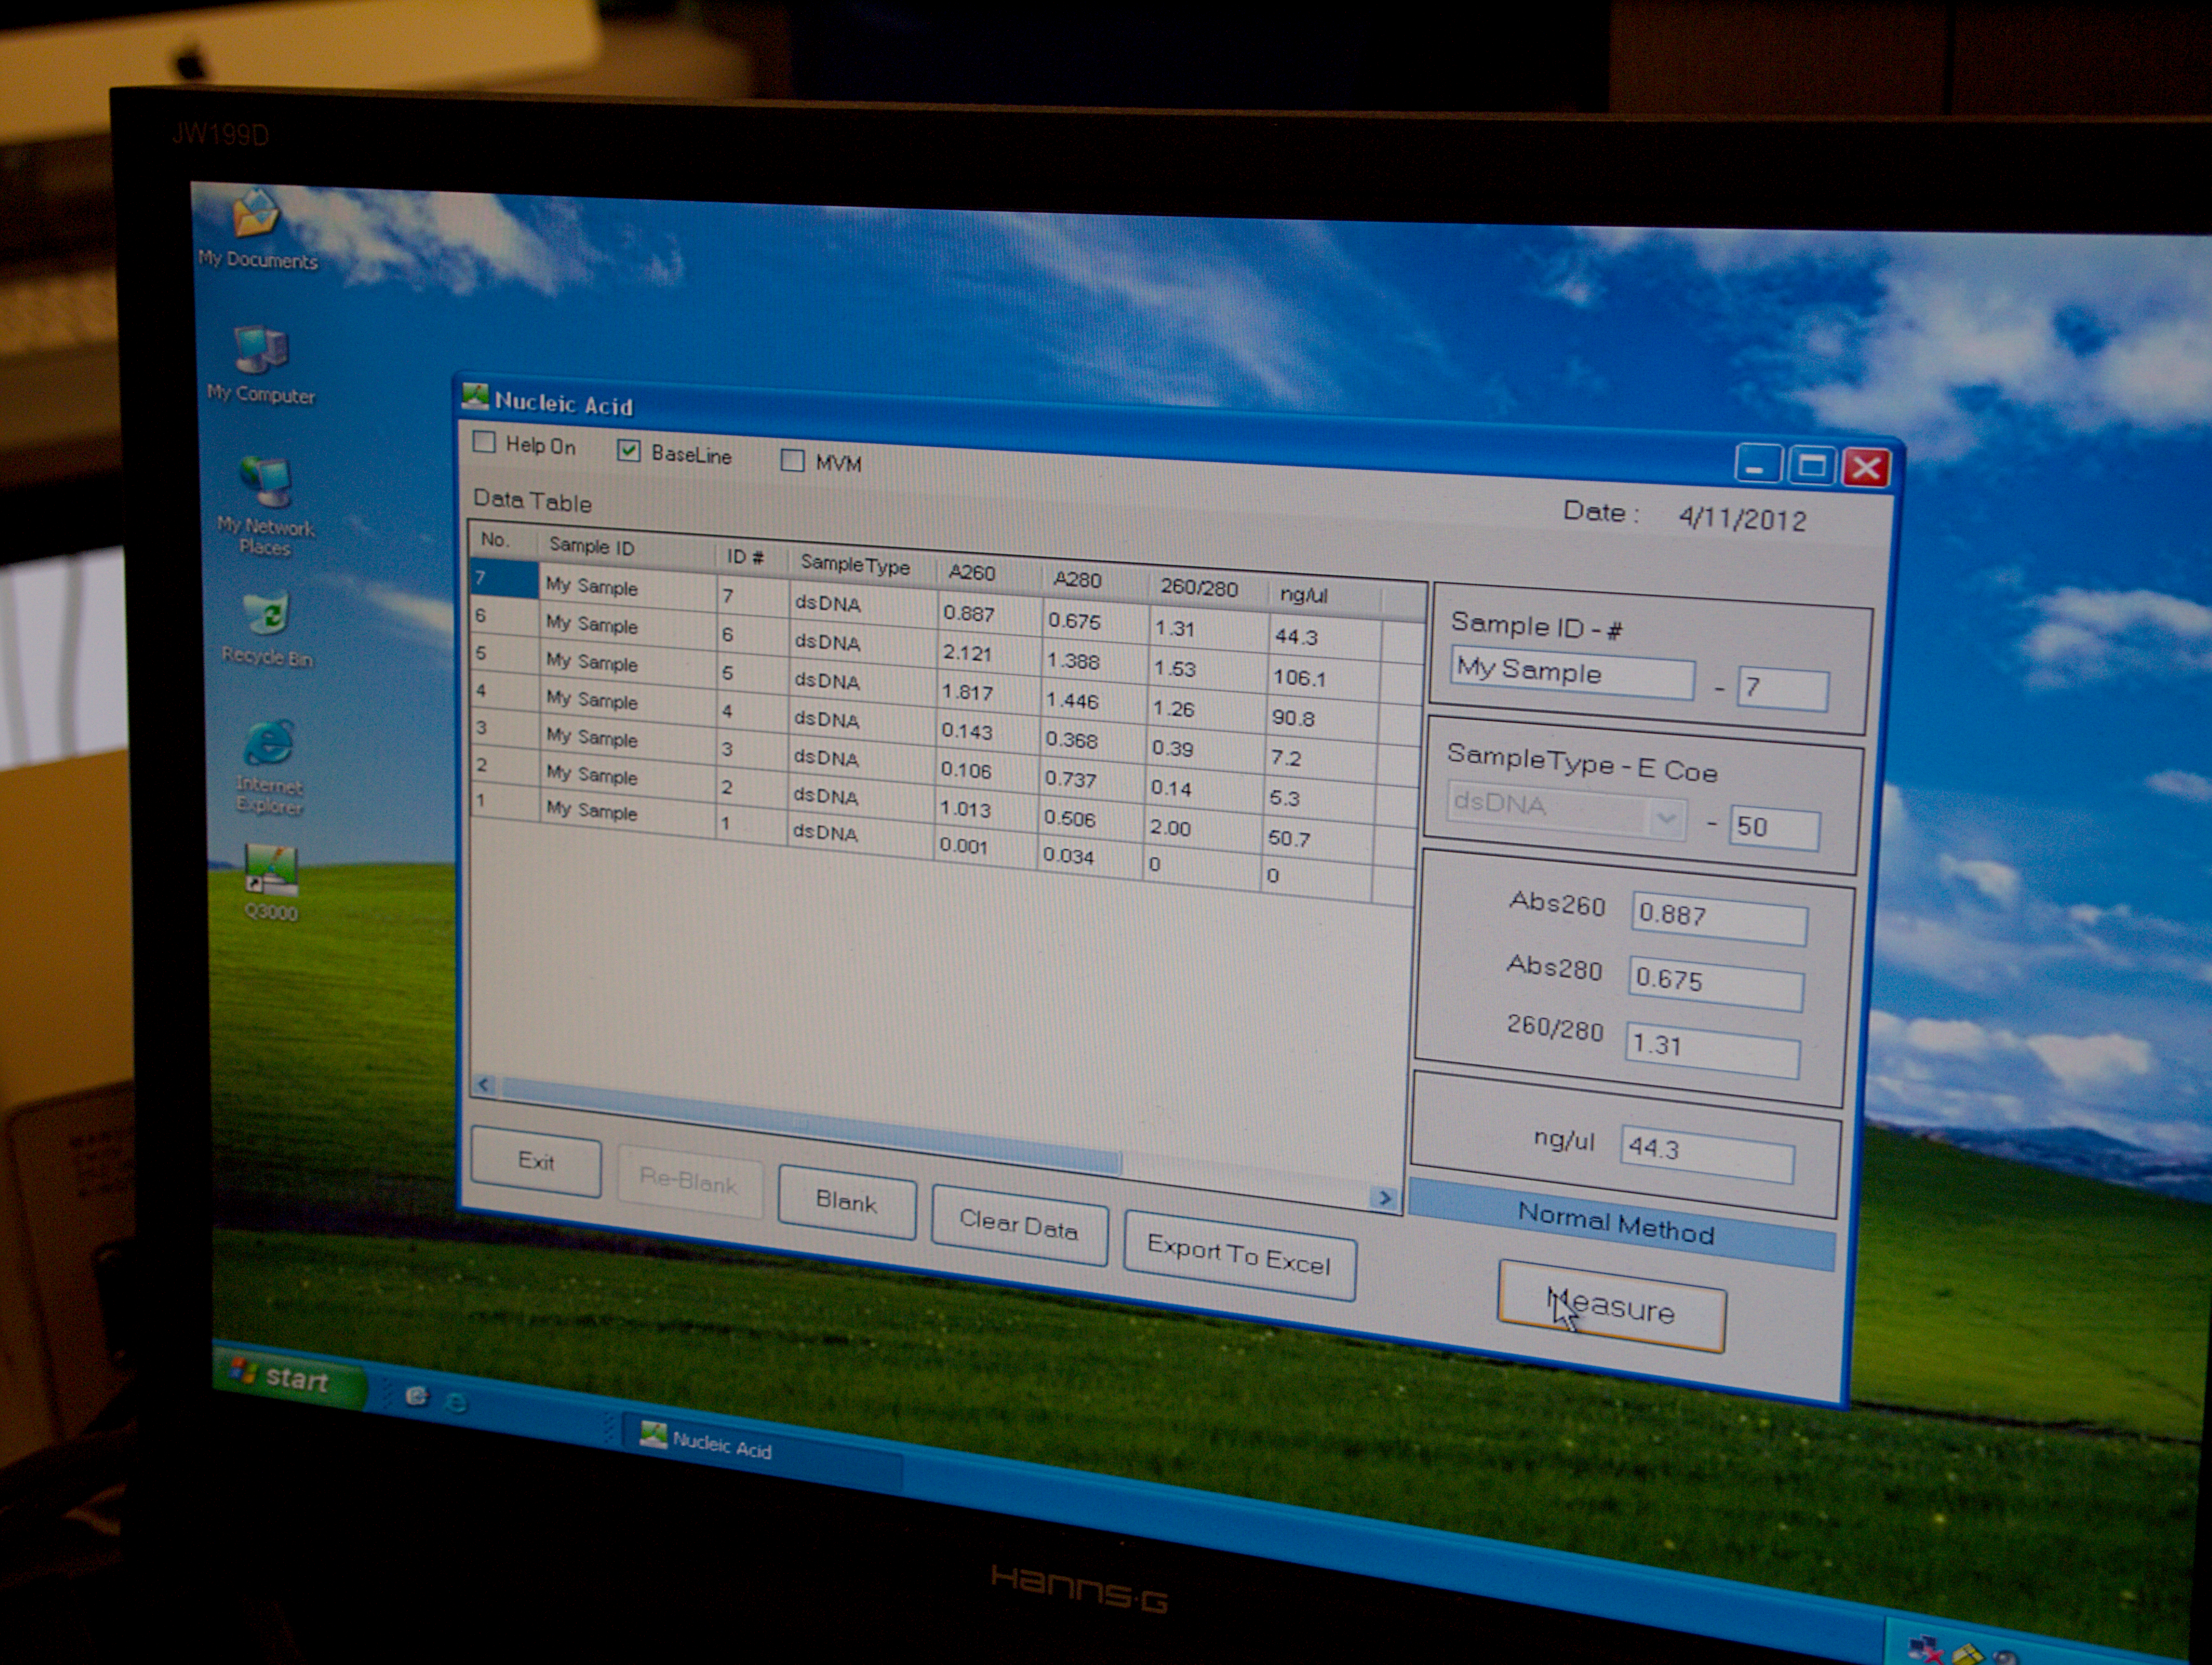
Task: Click the data table's right scroll arrow
Action: 1385,1197
